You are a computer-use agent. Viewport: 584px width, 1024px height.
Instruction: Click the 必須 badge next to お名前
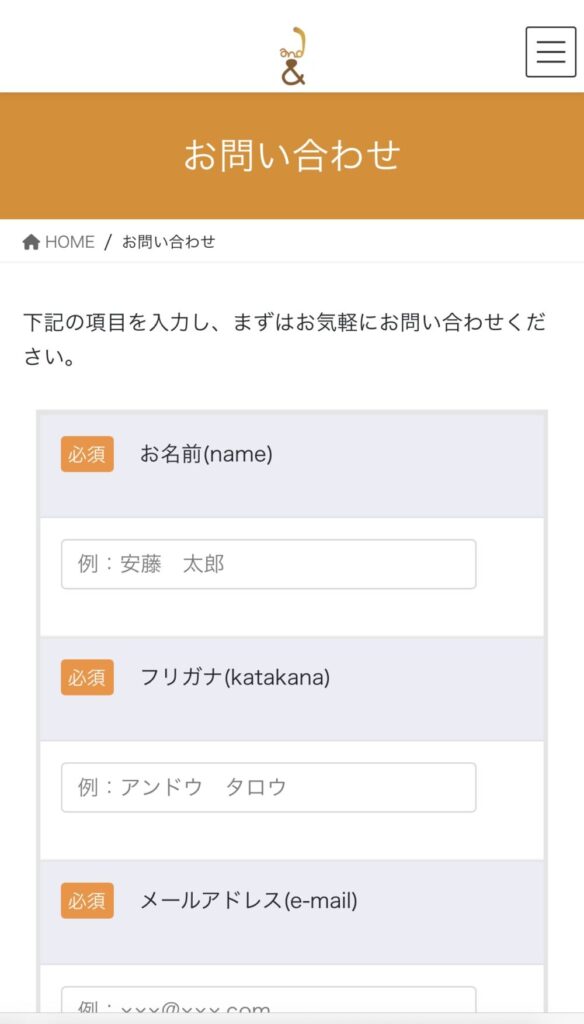(x=88, y=454)
